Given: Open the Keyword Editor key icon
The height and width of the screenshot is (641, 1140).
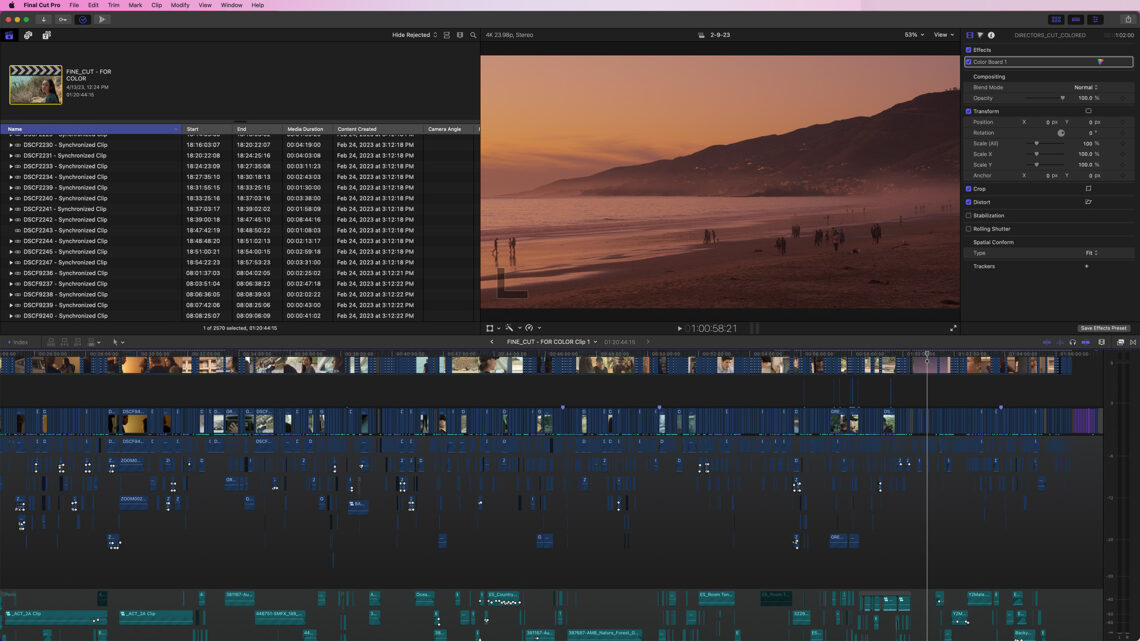Looking at the screenshot, I should coord(63,19).
